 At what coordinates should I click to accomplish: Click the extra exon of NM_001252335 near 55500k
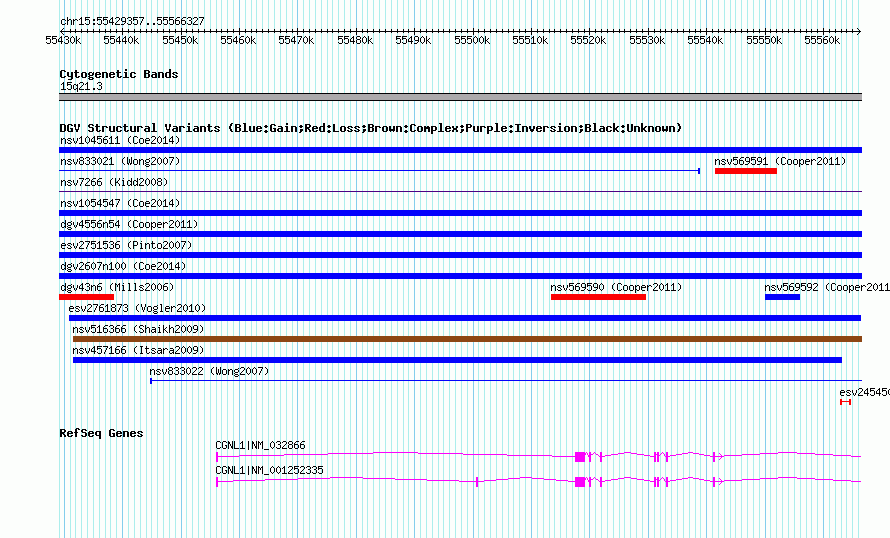(x=477, y=482)
